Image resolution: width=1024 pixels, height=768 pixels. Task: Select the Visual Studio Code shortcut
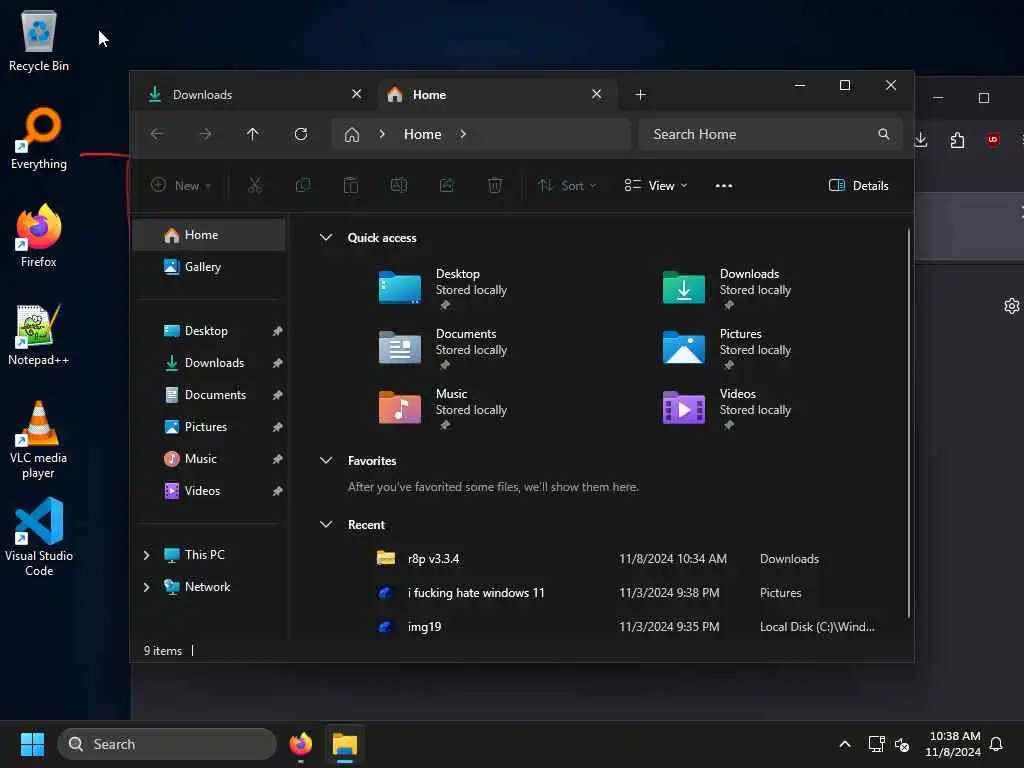click(39, 537)
